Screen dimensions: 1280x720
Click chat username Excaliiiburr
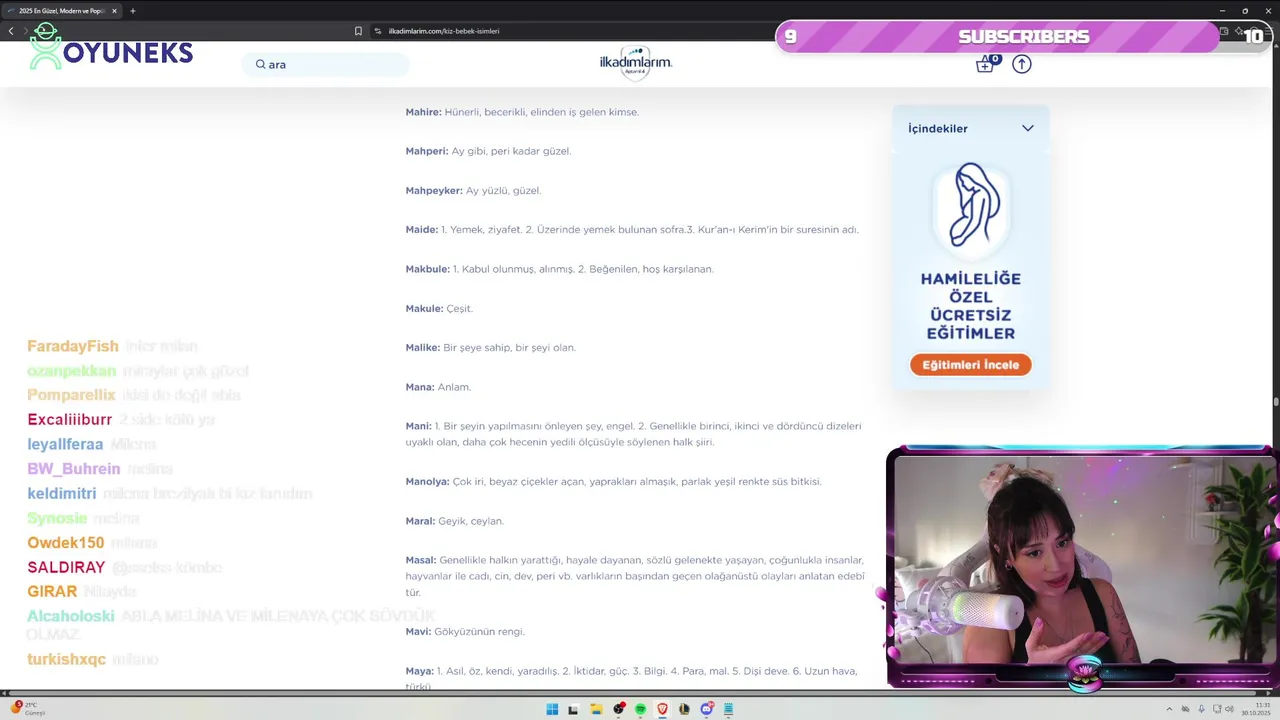(x=69, y=420)
